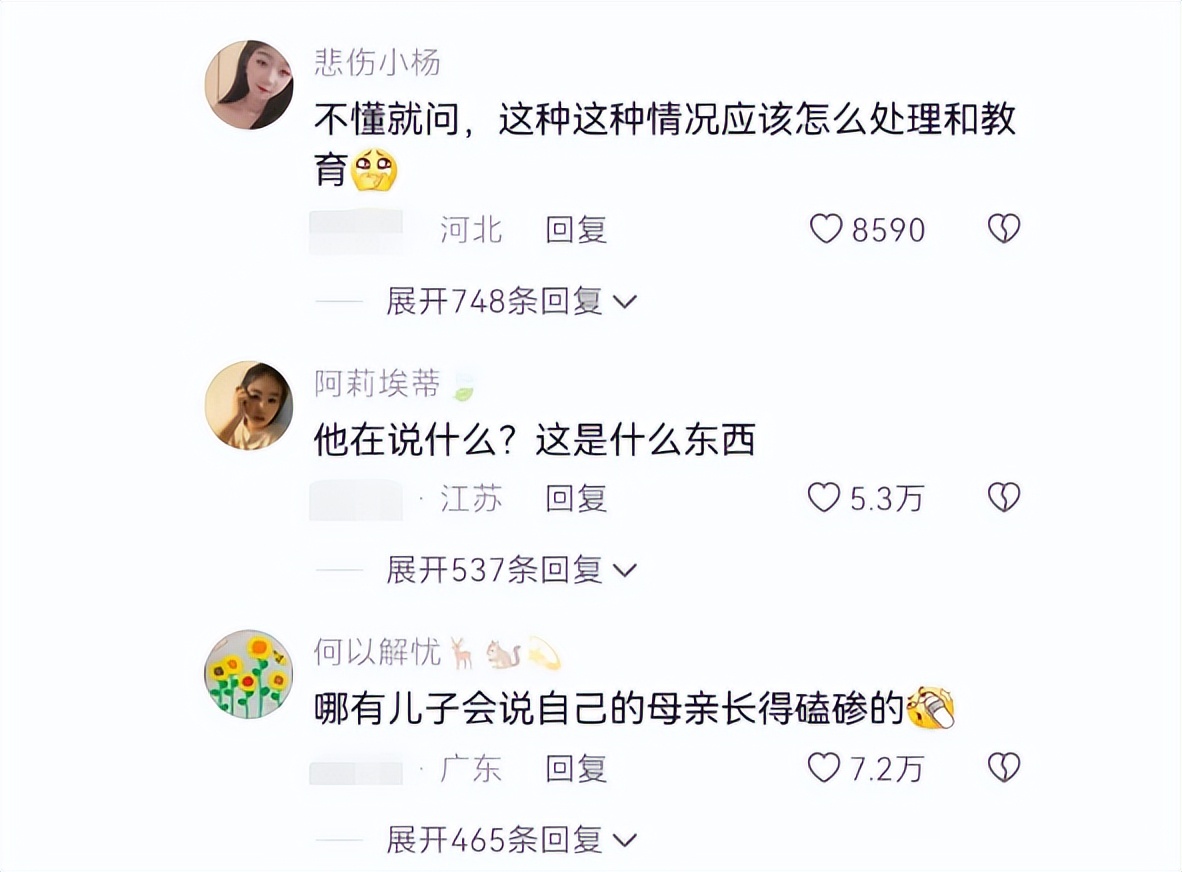
Task: Open the sunflower avatar of 何以解忧
Action: coord(250,674)
